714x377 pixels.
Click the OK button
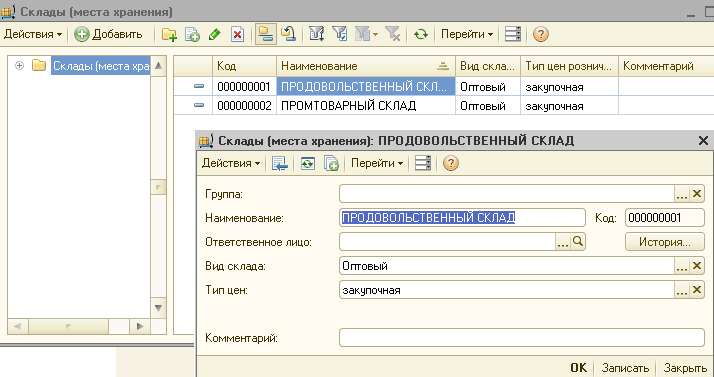pos(578,367)
